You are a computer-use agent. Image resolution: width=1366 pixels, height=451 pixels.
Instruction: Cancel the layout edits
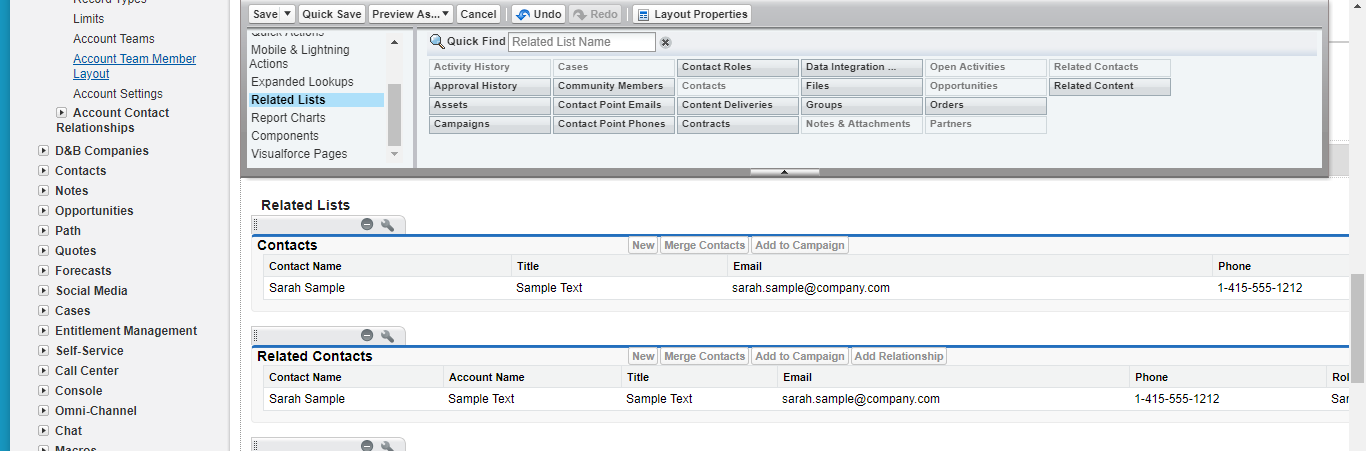[479, 14]
